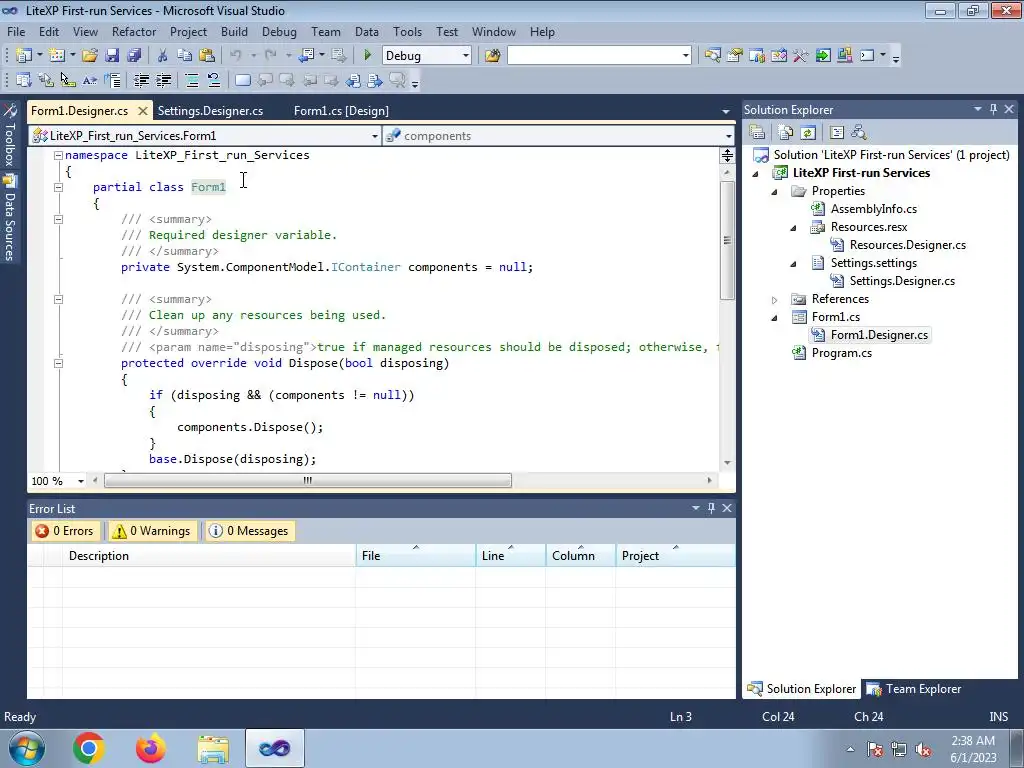Click the Refresh icon in Solution Explorer
1024x768 pixels.
click(x=808, y=133)
